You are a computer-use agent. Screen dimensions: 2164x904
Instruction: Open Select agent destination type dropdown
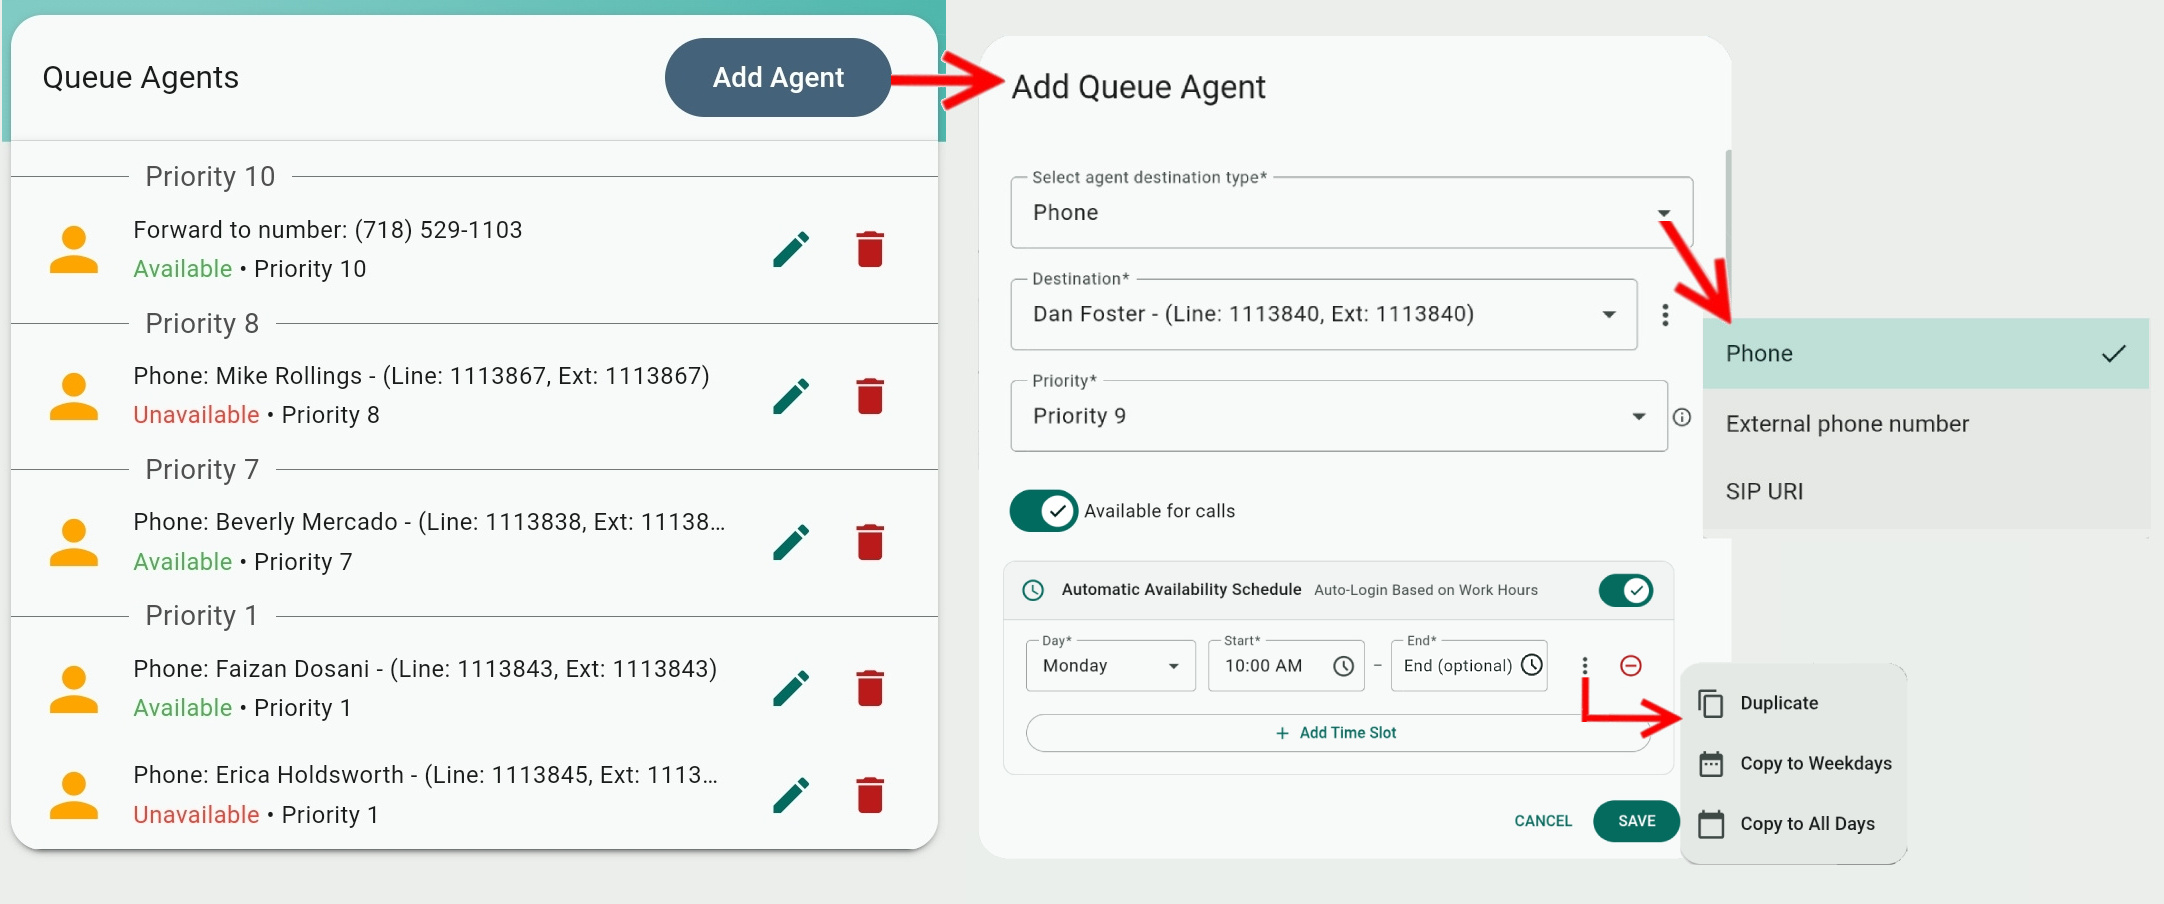[1351, 213]
